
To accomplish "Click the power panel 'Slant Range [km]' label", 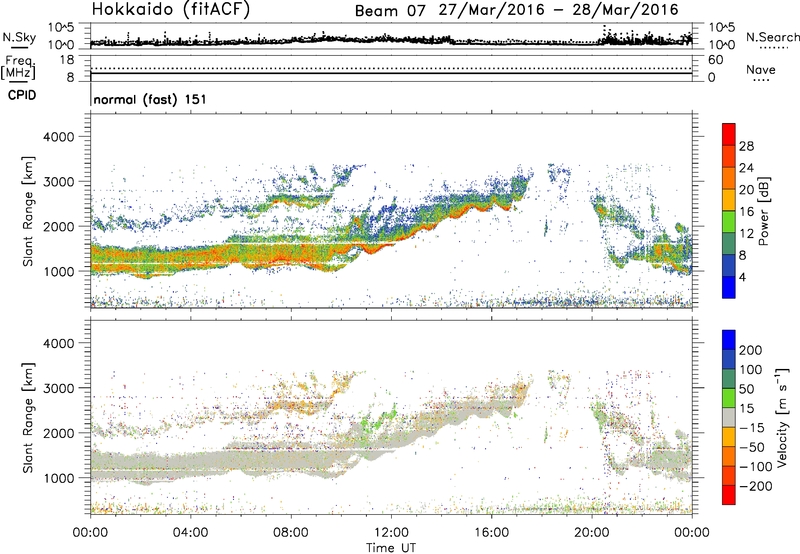I will (28, 211).
